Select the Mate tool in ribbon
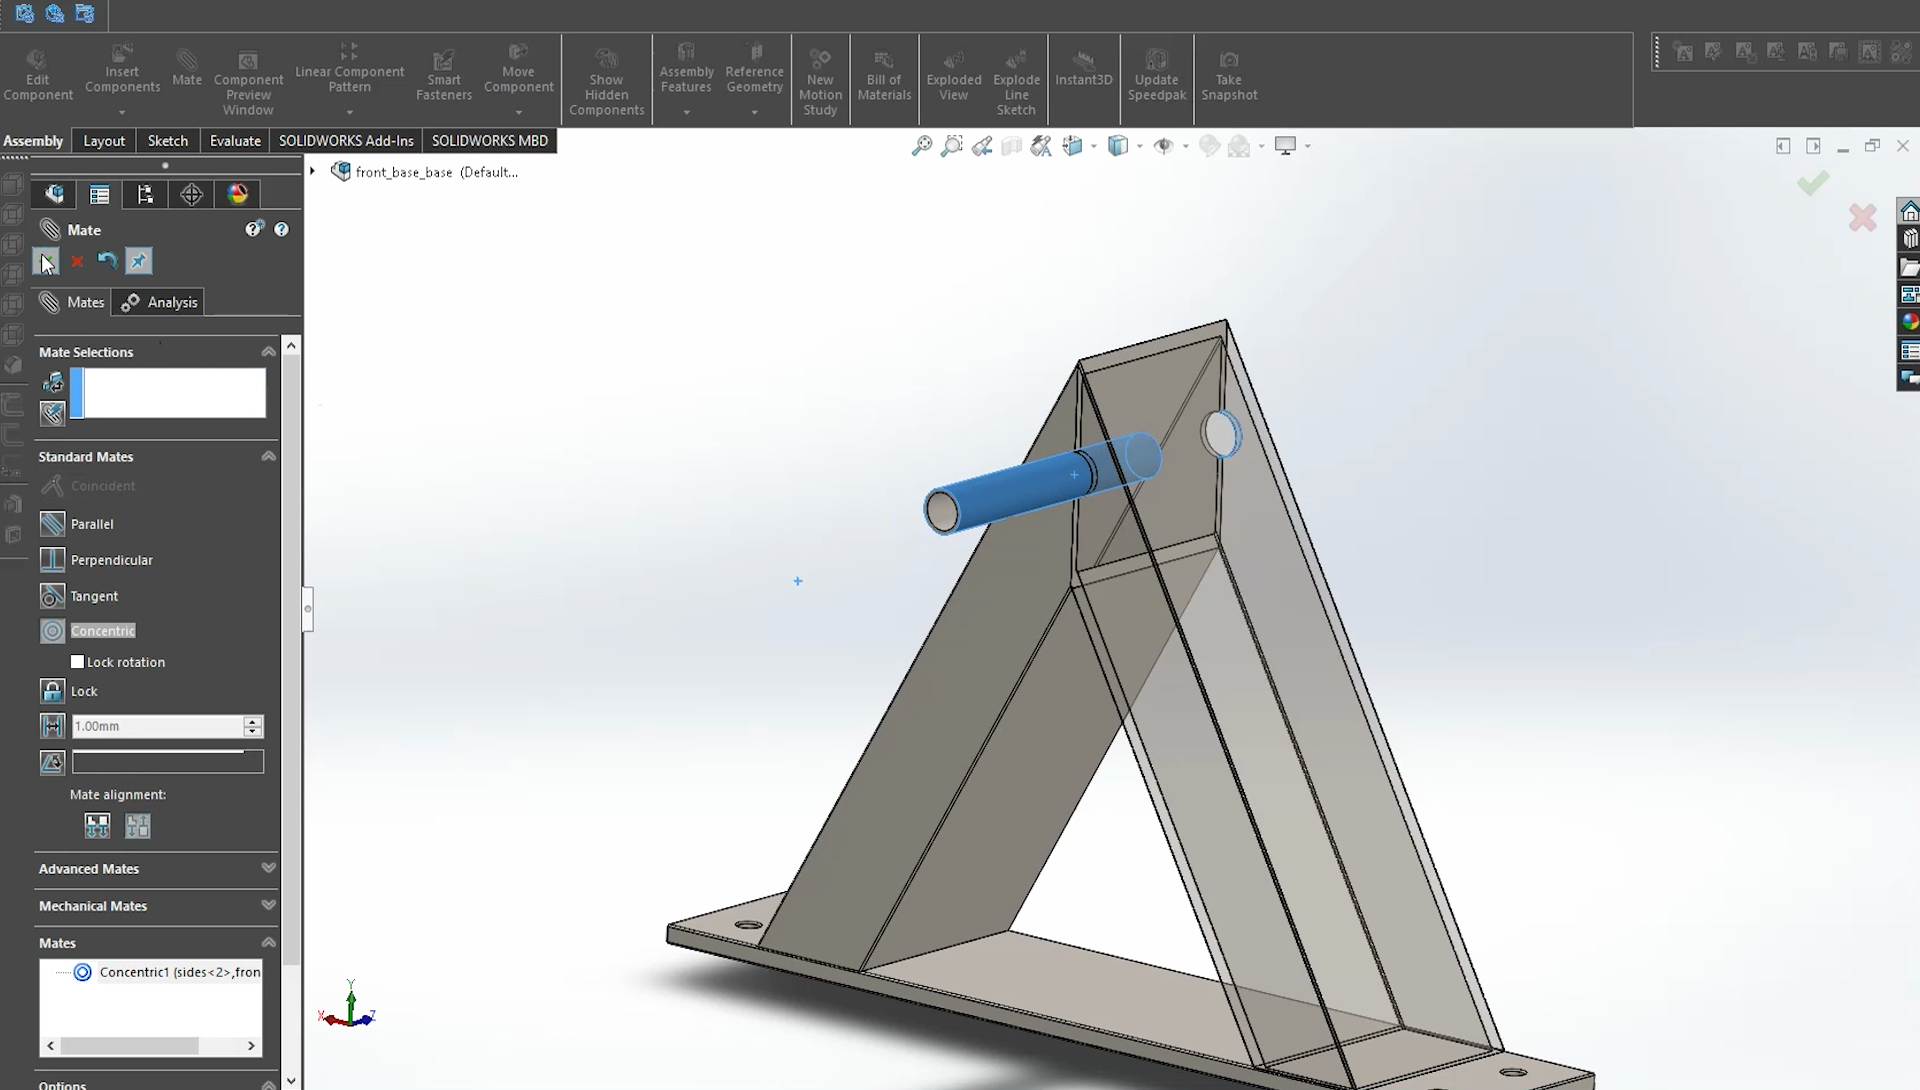This screenshot has height=1090, width=1920. [x=187, y=69]
